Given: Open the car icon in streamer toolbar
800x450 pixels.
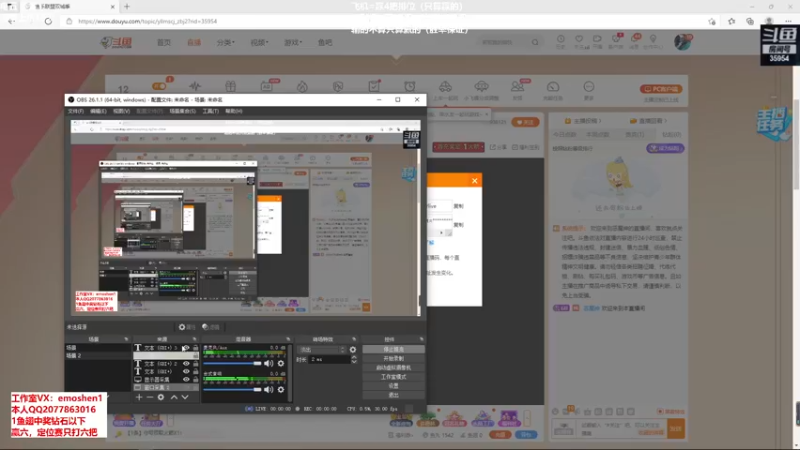Looking at the screenshot, I should (x=445, y=86).
